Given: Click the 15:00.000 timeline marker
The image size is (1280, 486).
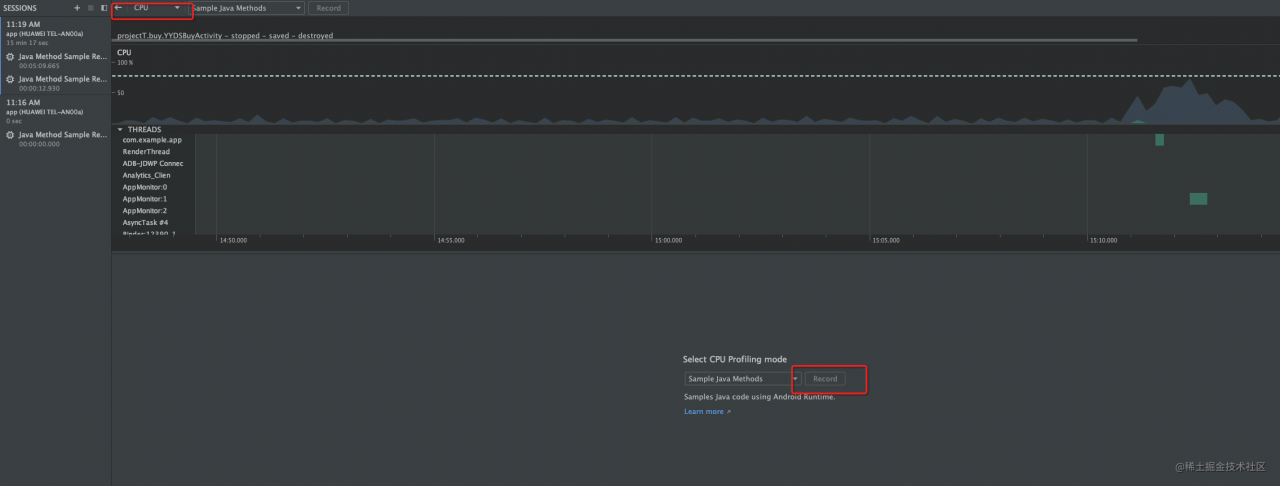Looking at the screenshot, I should (x=668, y=240).
